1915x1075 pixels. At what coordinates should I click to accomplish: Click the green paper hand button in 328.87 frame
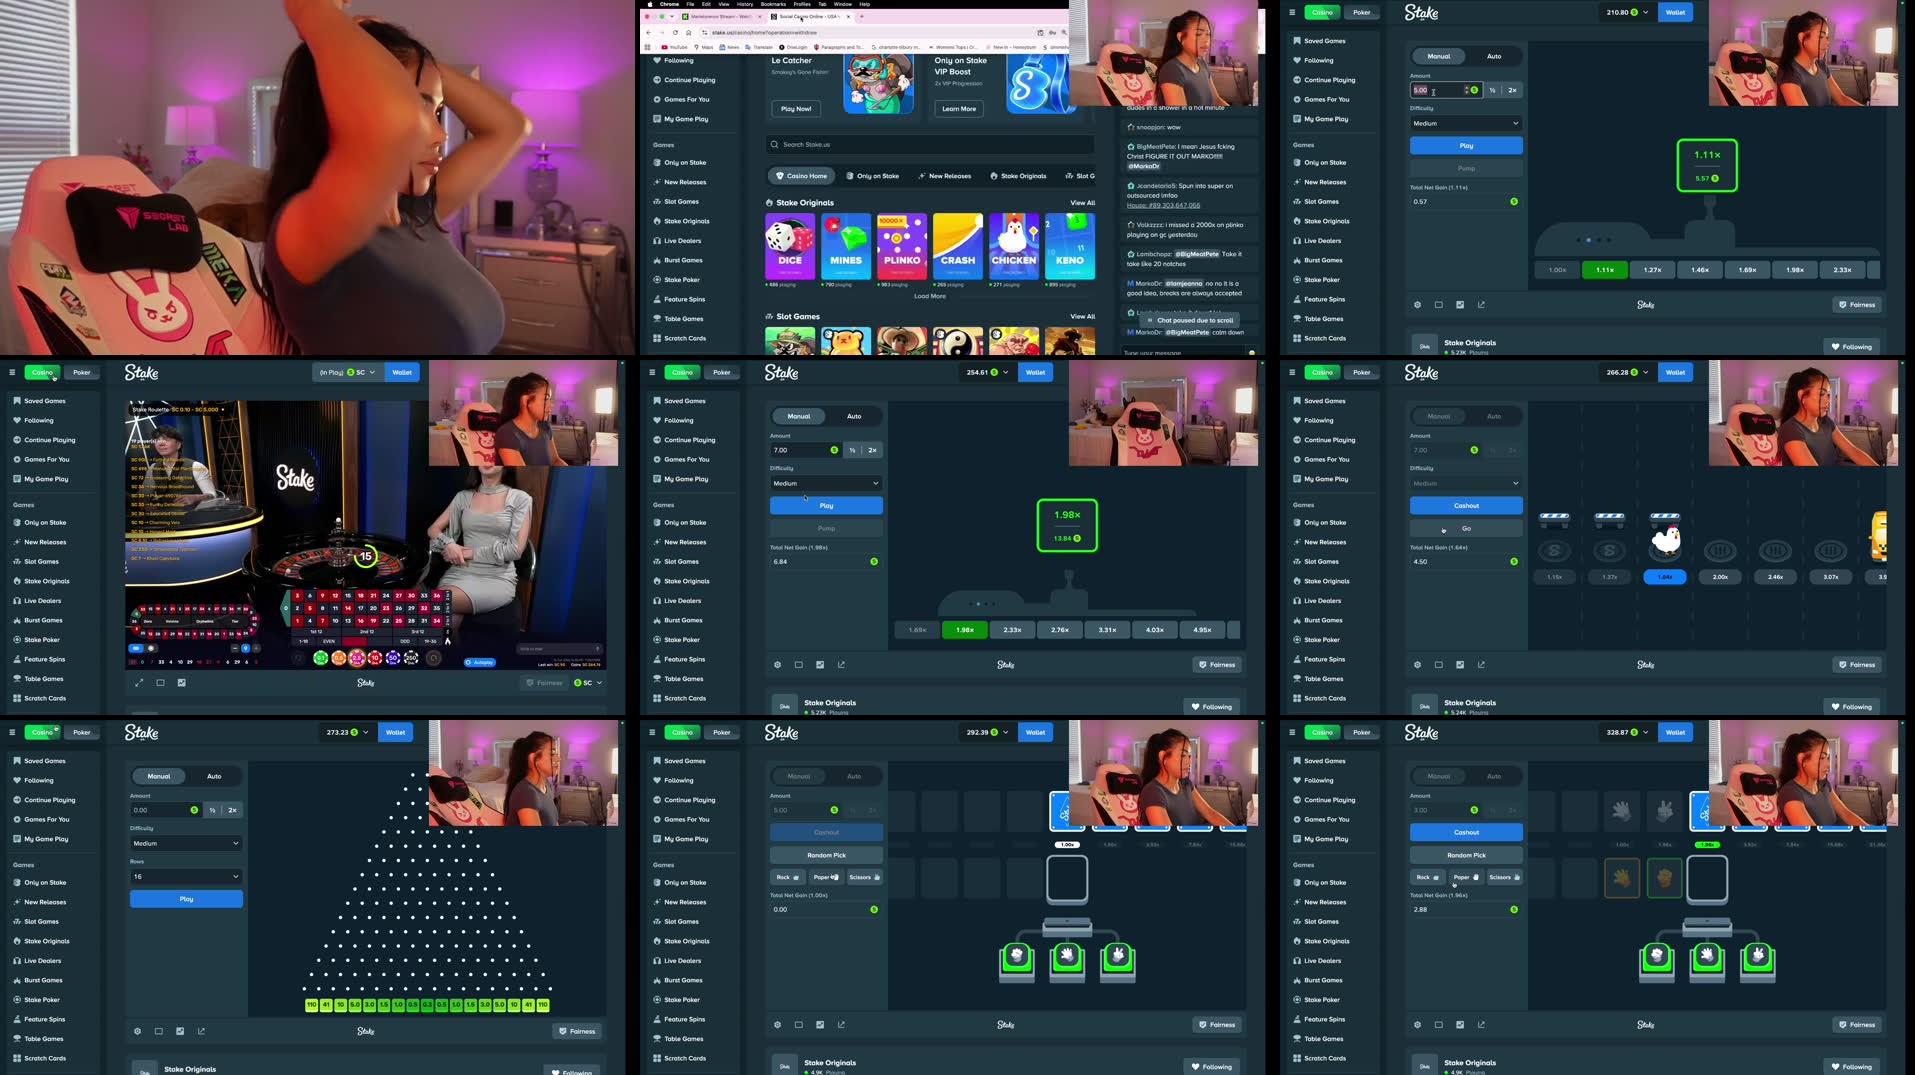point(1707,957)
